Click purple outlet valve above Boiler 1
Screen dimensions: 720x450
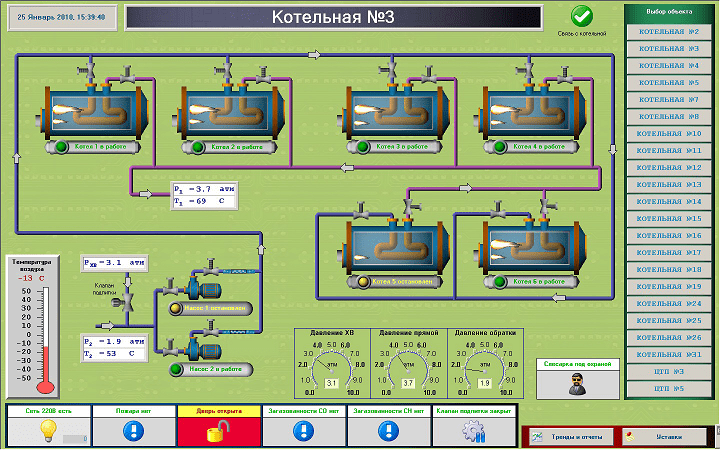[x=127, y=73]
